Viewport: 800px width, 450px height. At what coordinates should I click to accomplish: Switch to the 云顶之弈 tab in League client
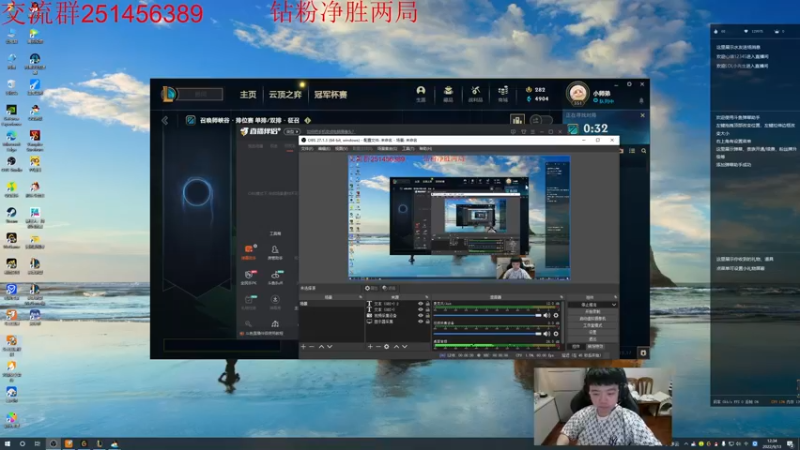pyautogui.click(x=285, y=94)
